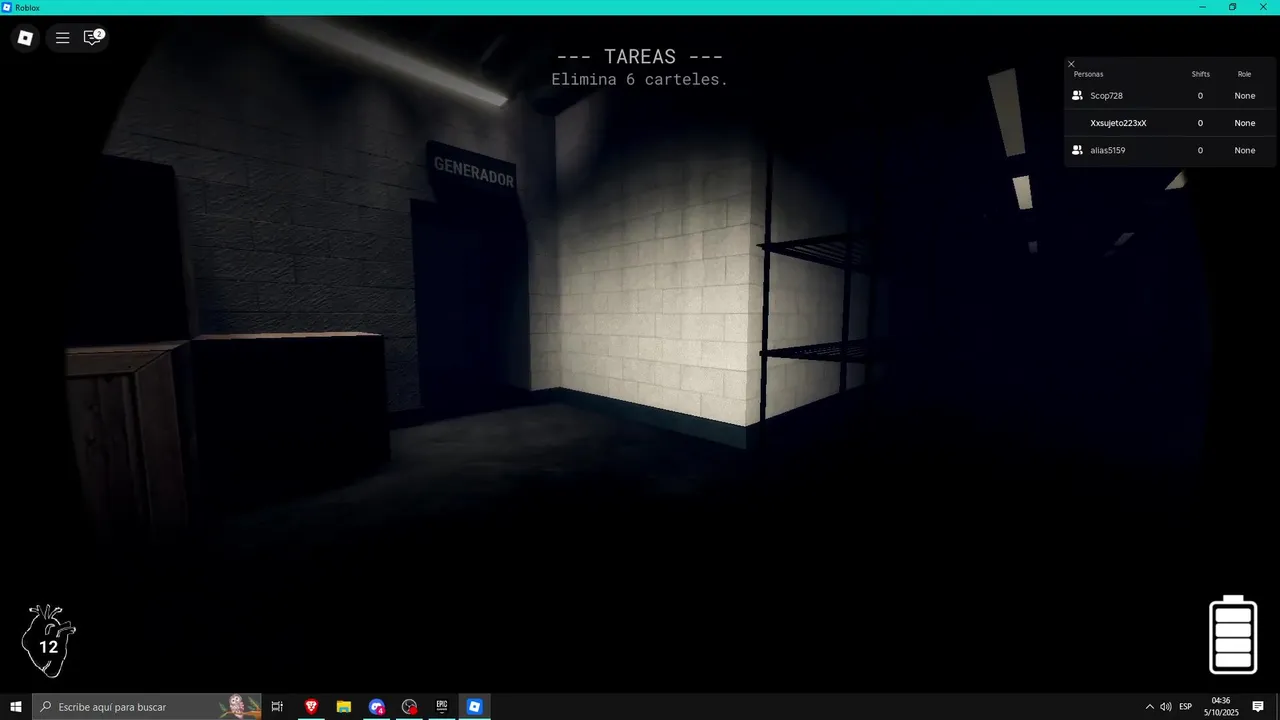The width and height of the screenshot is (1280, 720).
Task: Open the volume control in the tray
Action: point(1166,707)
